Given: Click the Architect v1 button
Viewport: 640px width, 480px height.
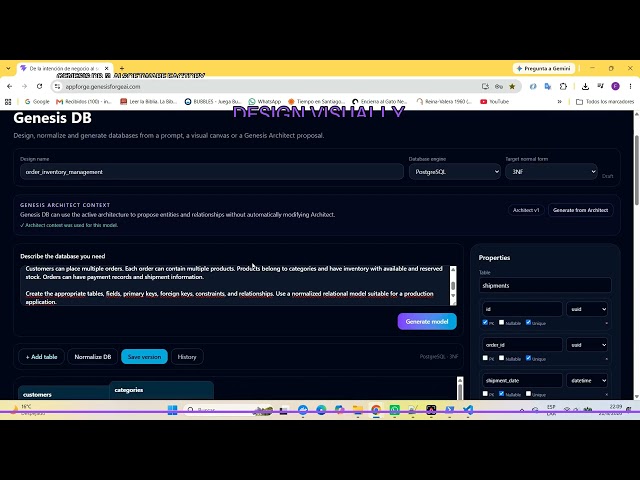Looking at the screenshot, I should click(526, 210).
